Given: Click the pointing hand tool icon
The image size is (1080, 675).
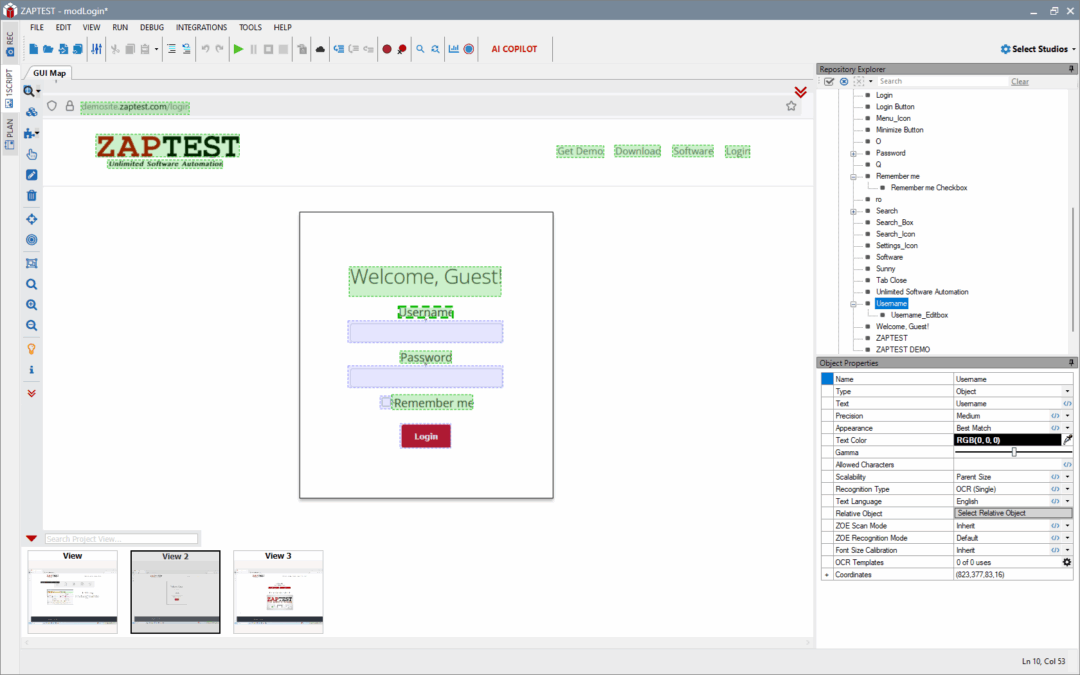Looking at the screenshot, I should tap(32, 154).
